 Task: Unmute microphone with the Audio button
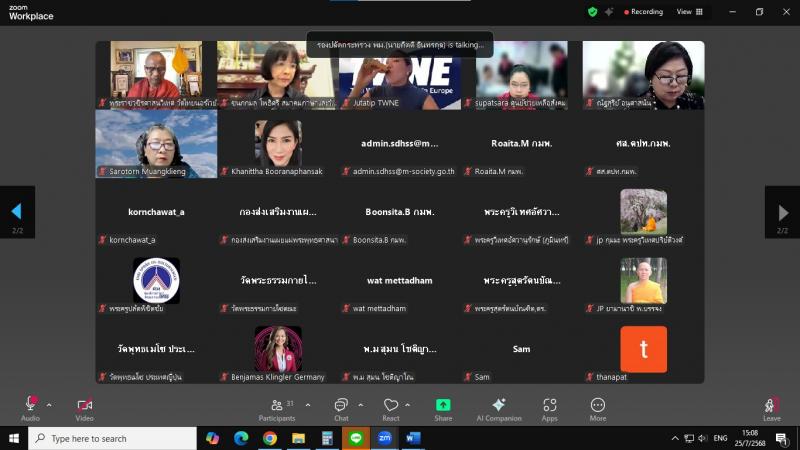coord(30,409)
